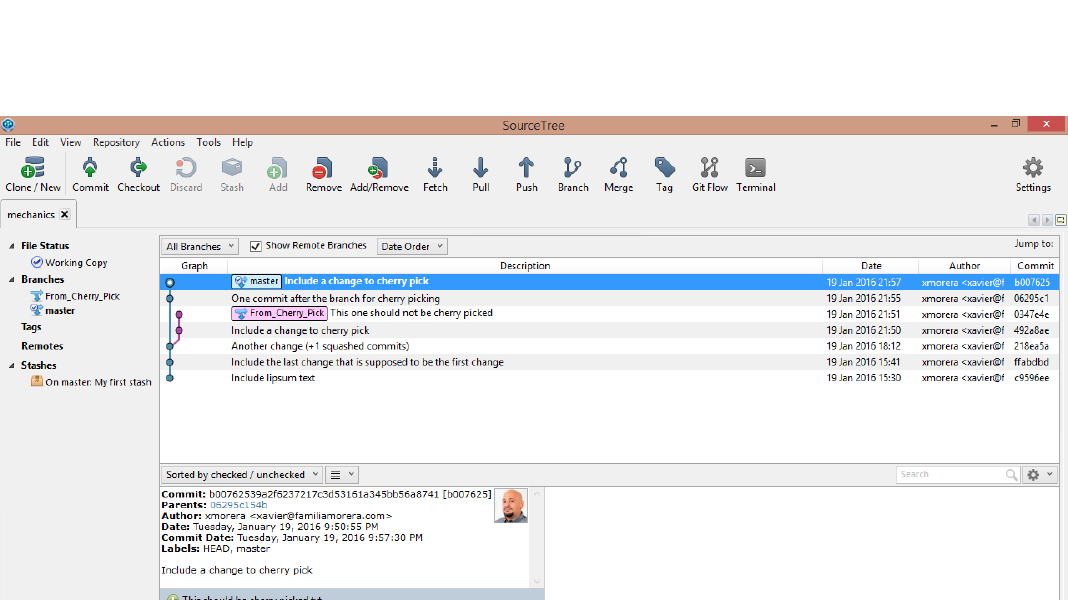Toggle Show Remote Branches checkbox
Image resolution: width=1068 pixels, height=600 pixels.
[255, 246]
